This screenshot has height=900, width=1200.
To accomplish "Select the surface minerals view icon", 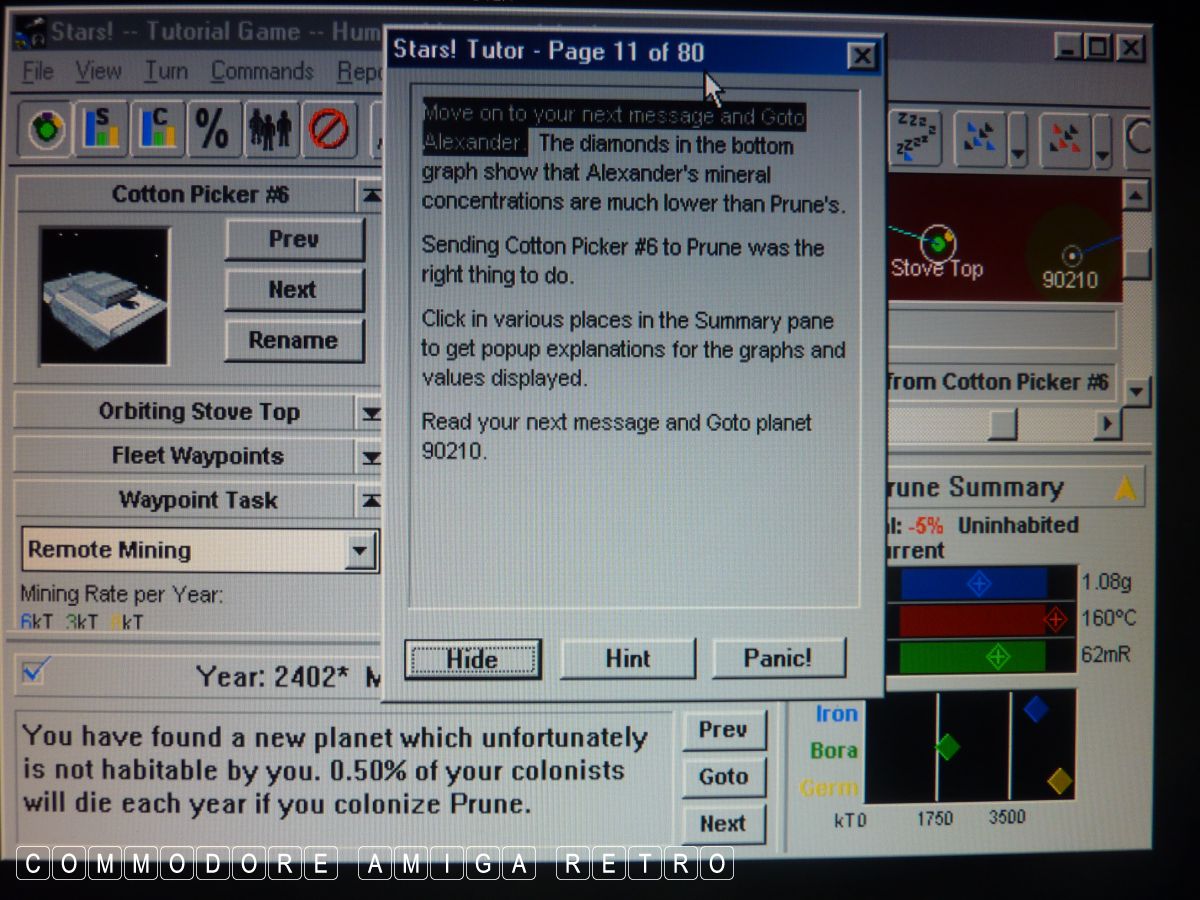I will (101, 130).
